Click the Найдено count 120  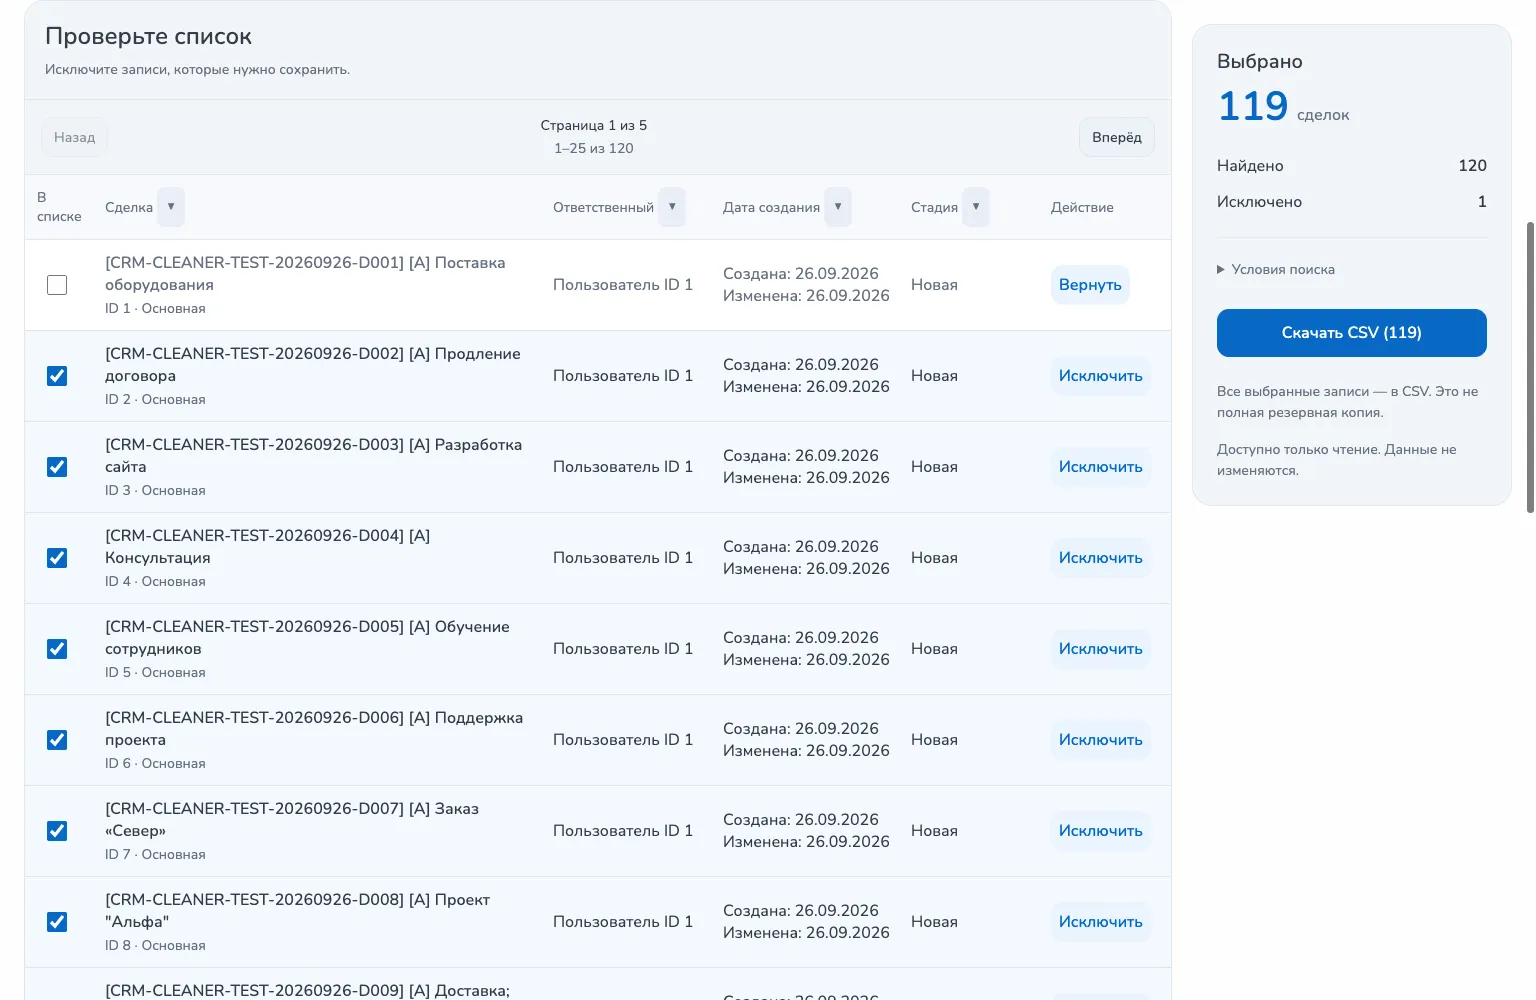pyautogui.click(x=1472, y=166)
